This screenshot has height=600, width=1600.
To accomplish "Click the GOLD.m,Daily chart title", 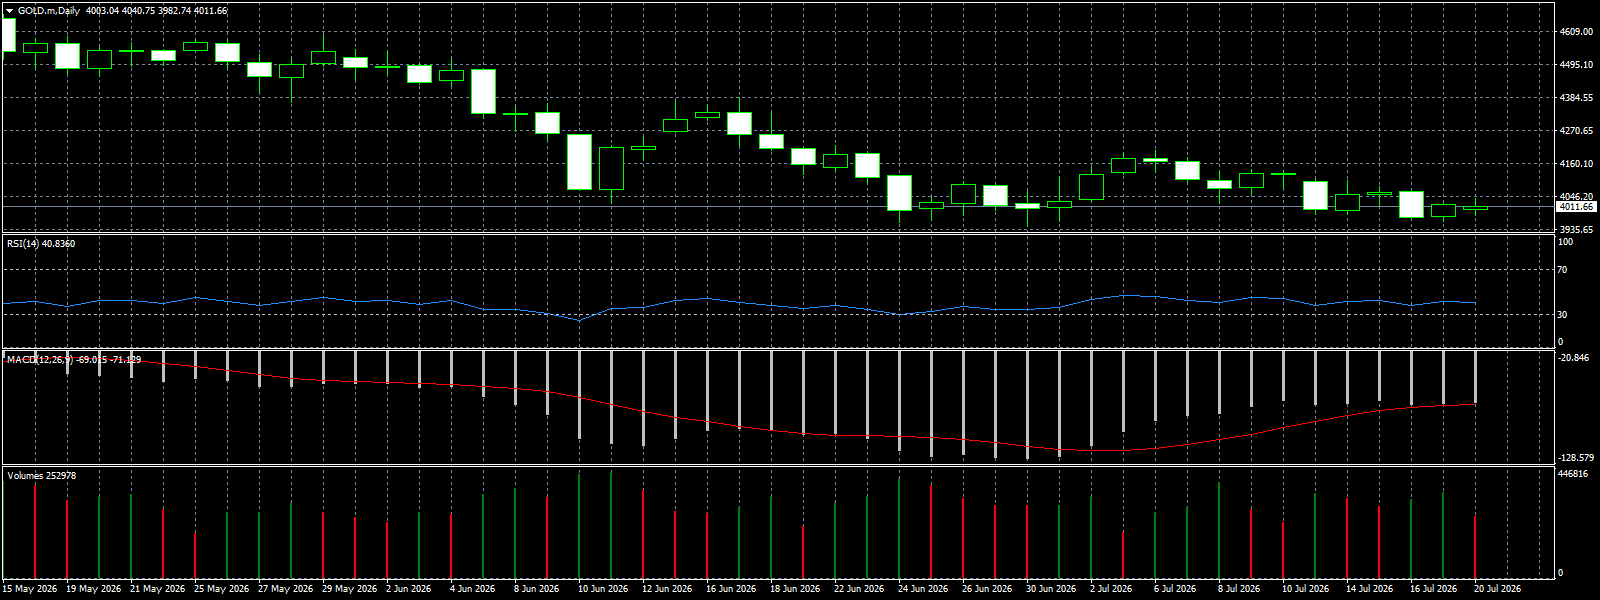I will click(50, 11).
